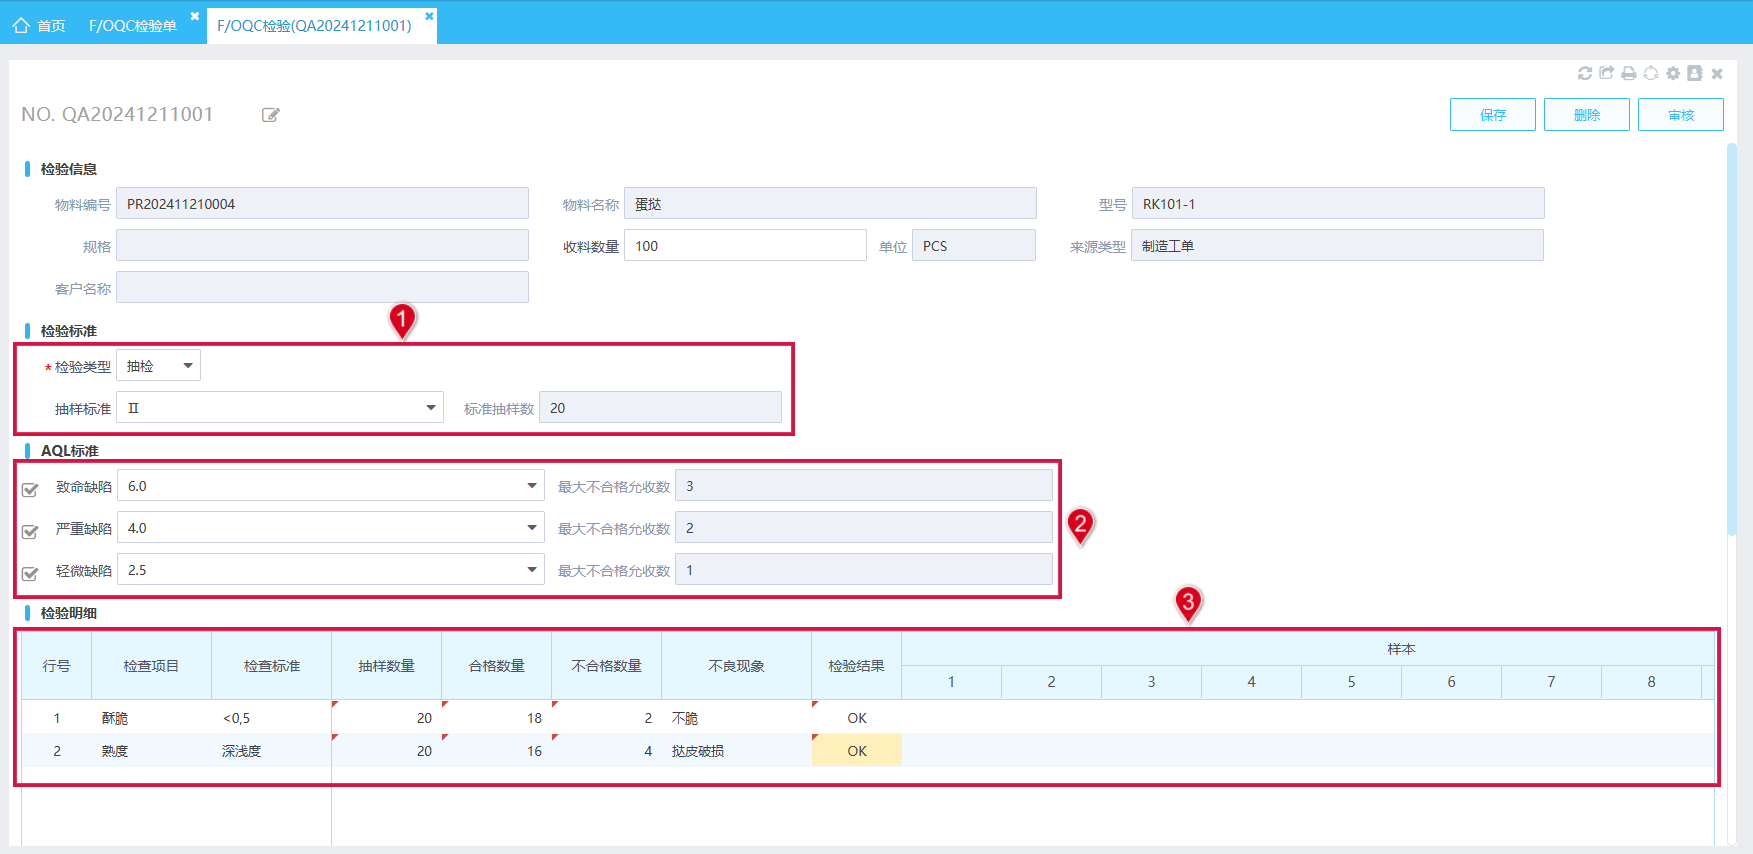Click the empty 客户名称 field
This screenshot has width=1753, height=854.
tap(322, 288)
